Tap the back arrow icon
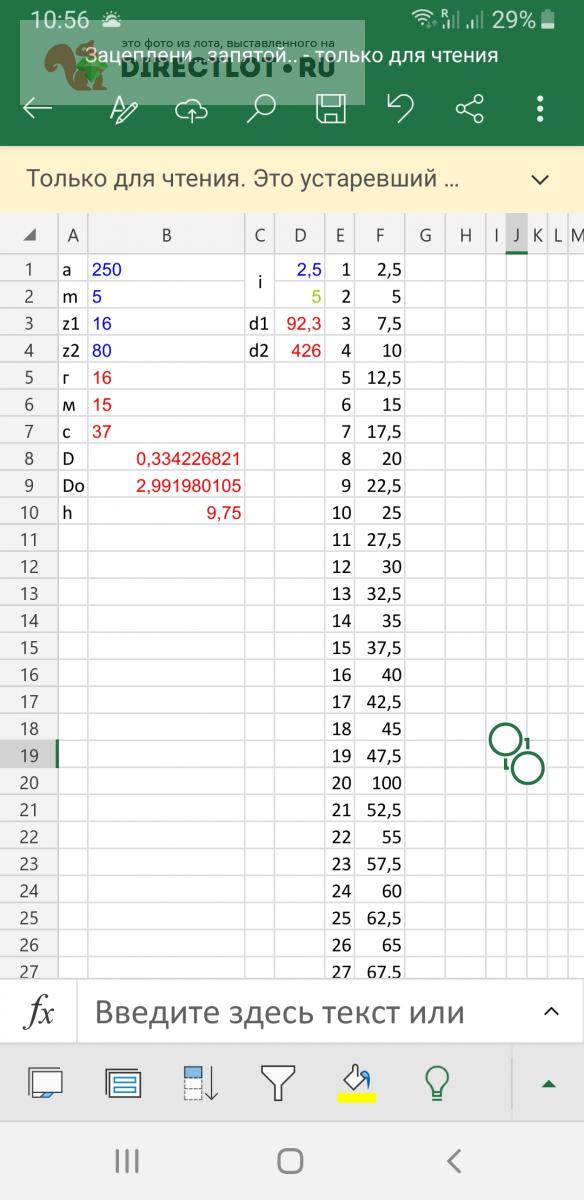 tap(37, 108)
